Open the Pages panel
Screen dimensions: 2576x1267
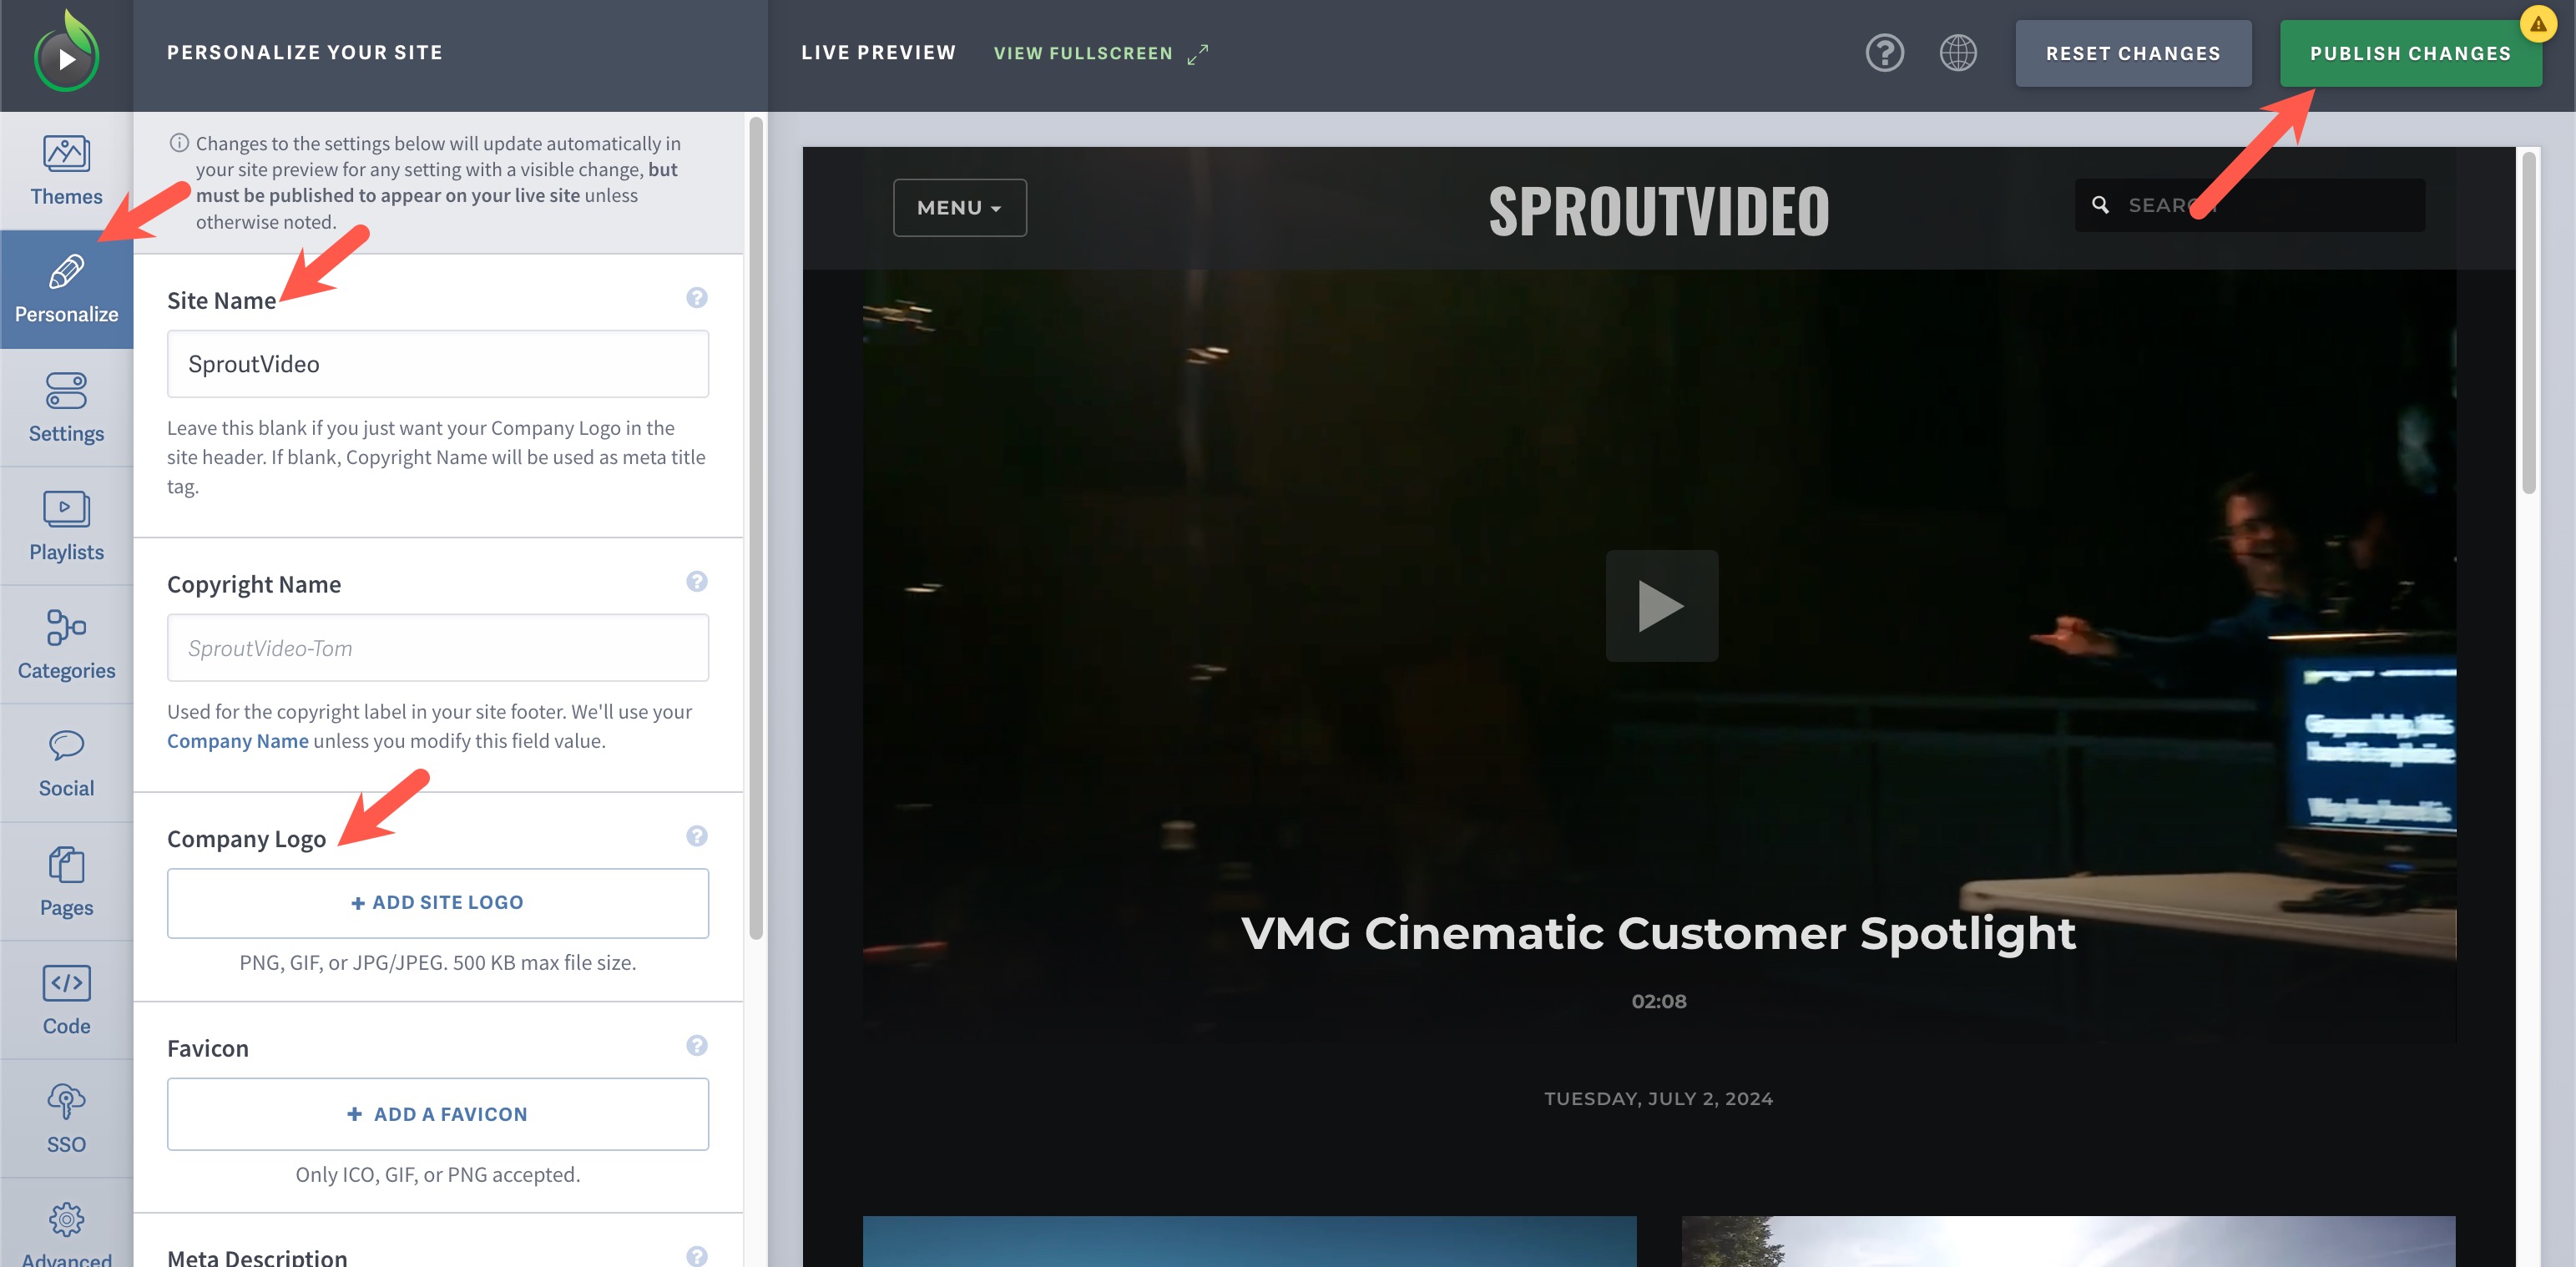pos(66,884)
